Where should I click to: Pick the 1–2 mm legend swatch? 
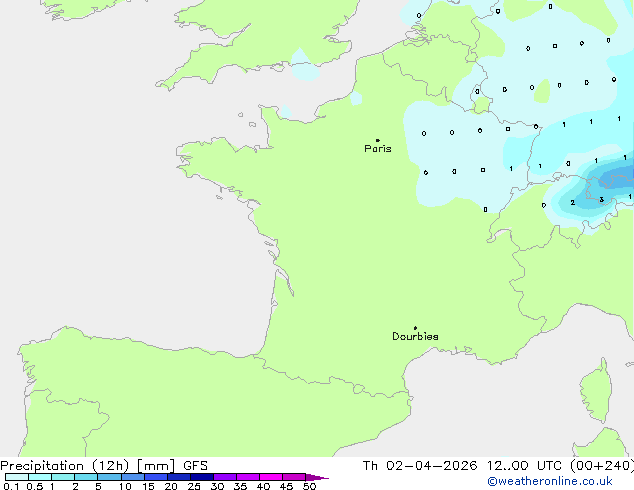click(63, 477)
